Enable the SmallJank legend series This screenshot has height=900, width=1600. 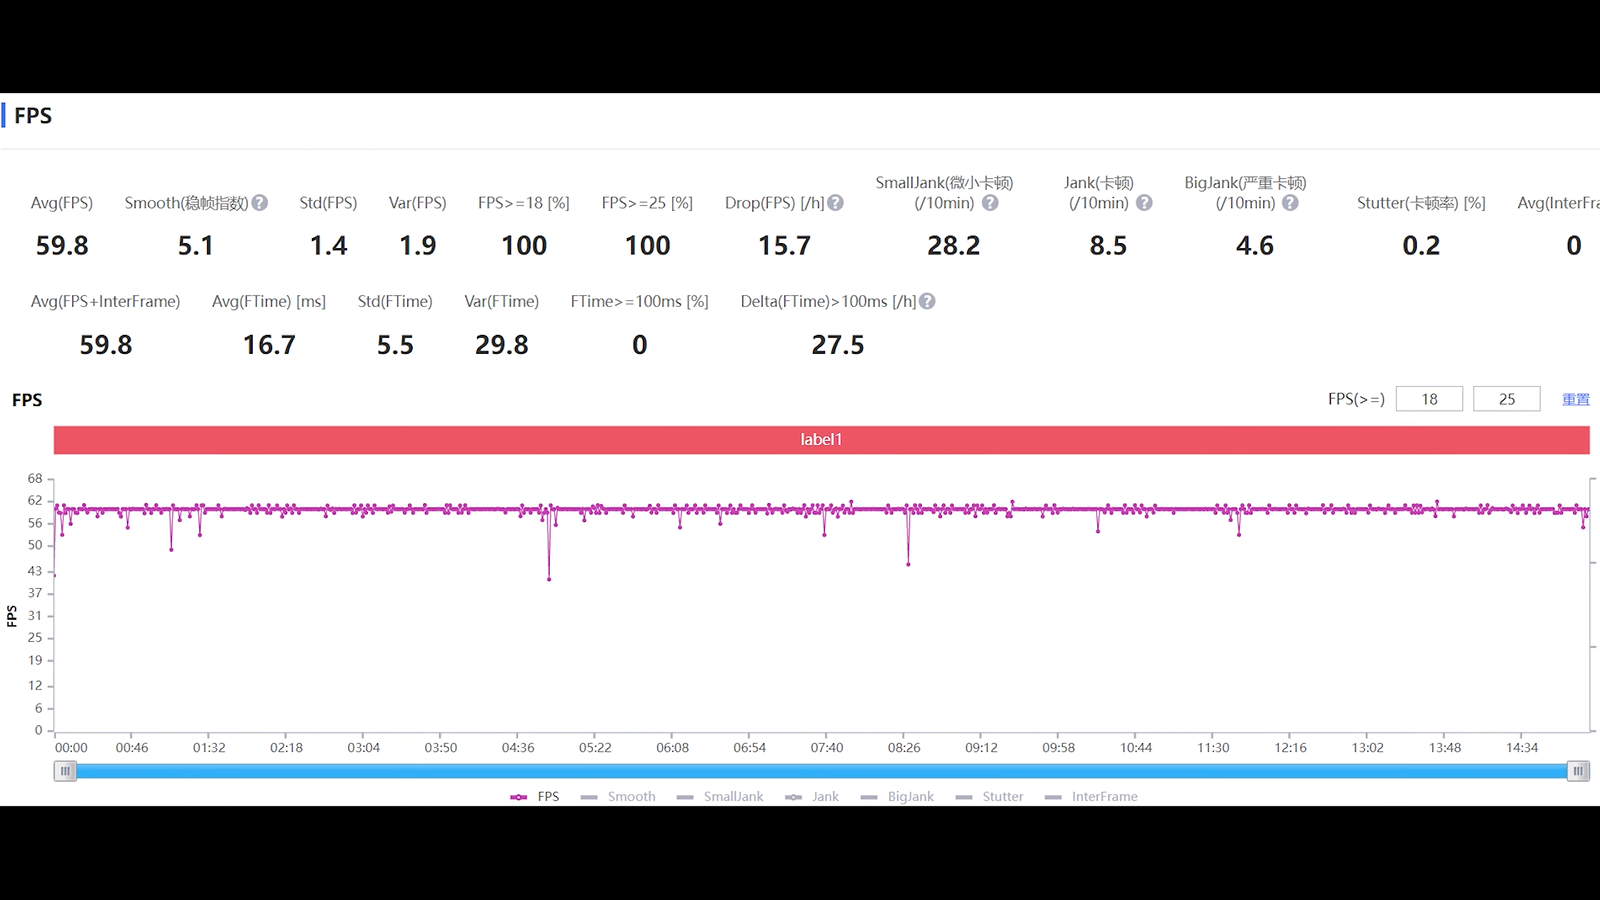click(x=720, y=797)
